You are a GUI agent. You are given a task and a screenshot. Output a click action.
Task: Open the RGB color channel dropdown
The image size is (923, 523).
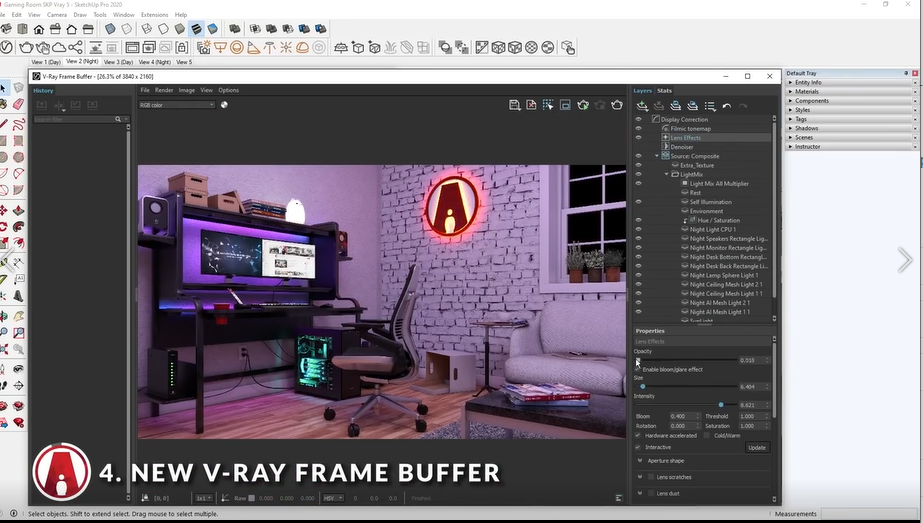[x=177, y=105]
